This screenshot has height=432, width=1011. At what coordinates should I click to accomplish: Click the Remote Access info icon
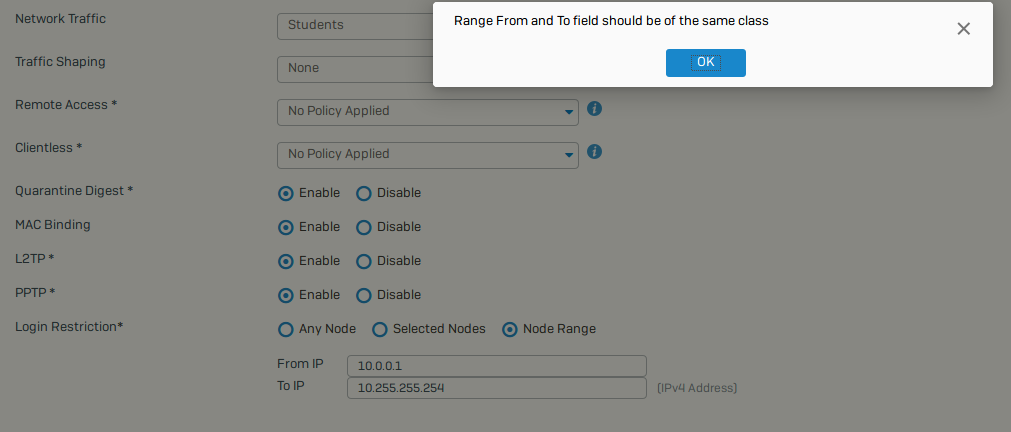[x=594, y=108]
